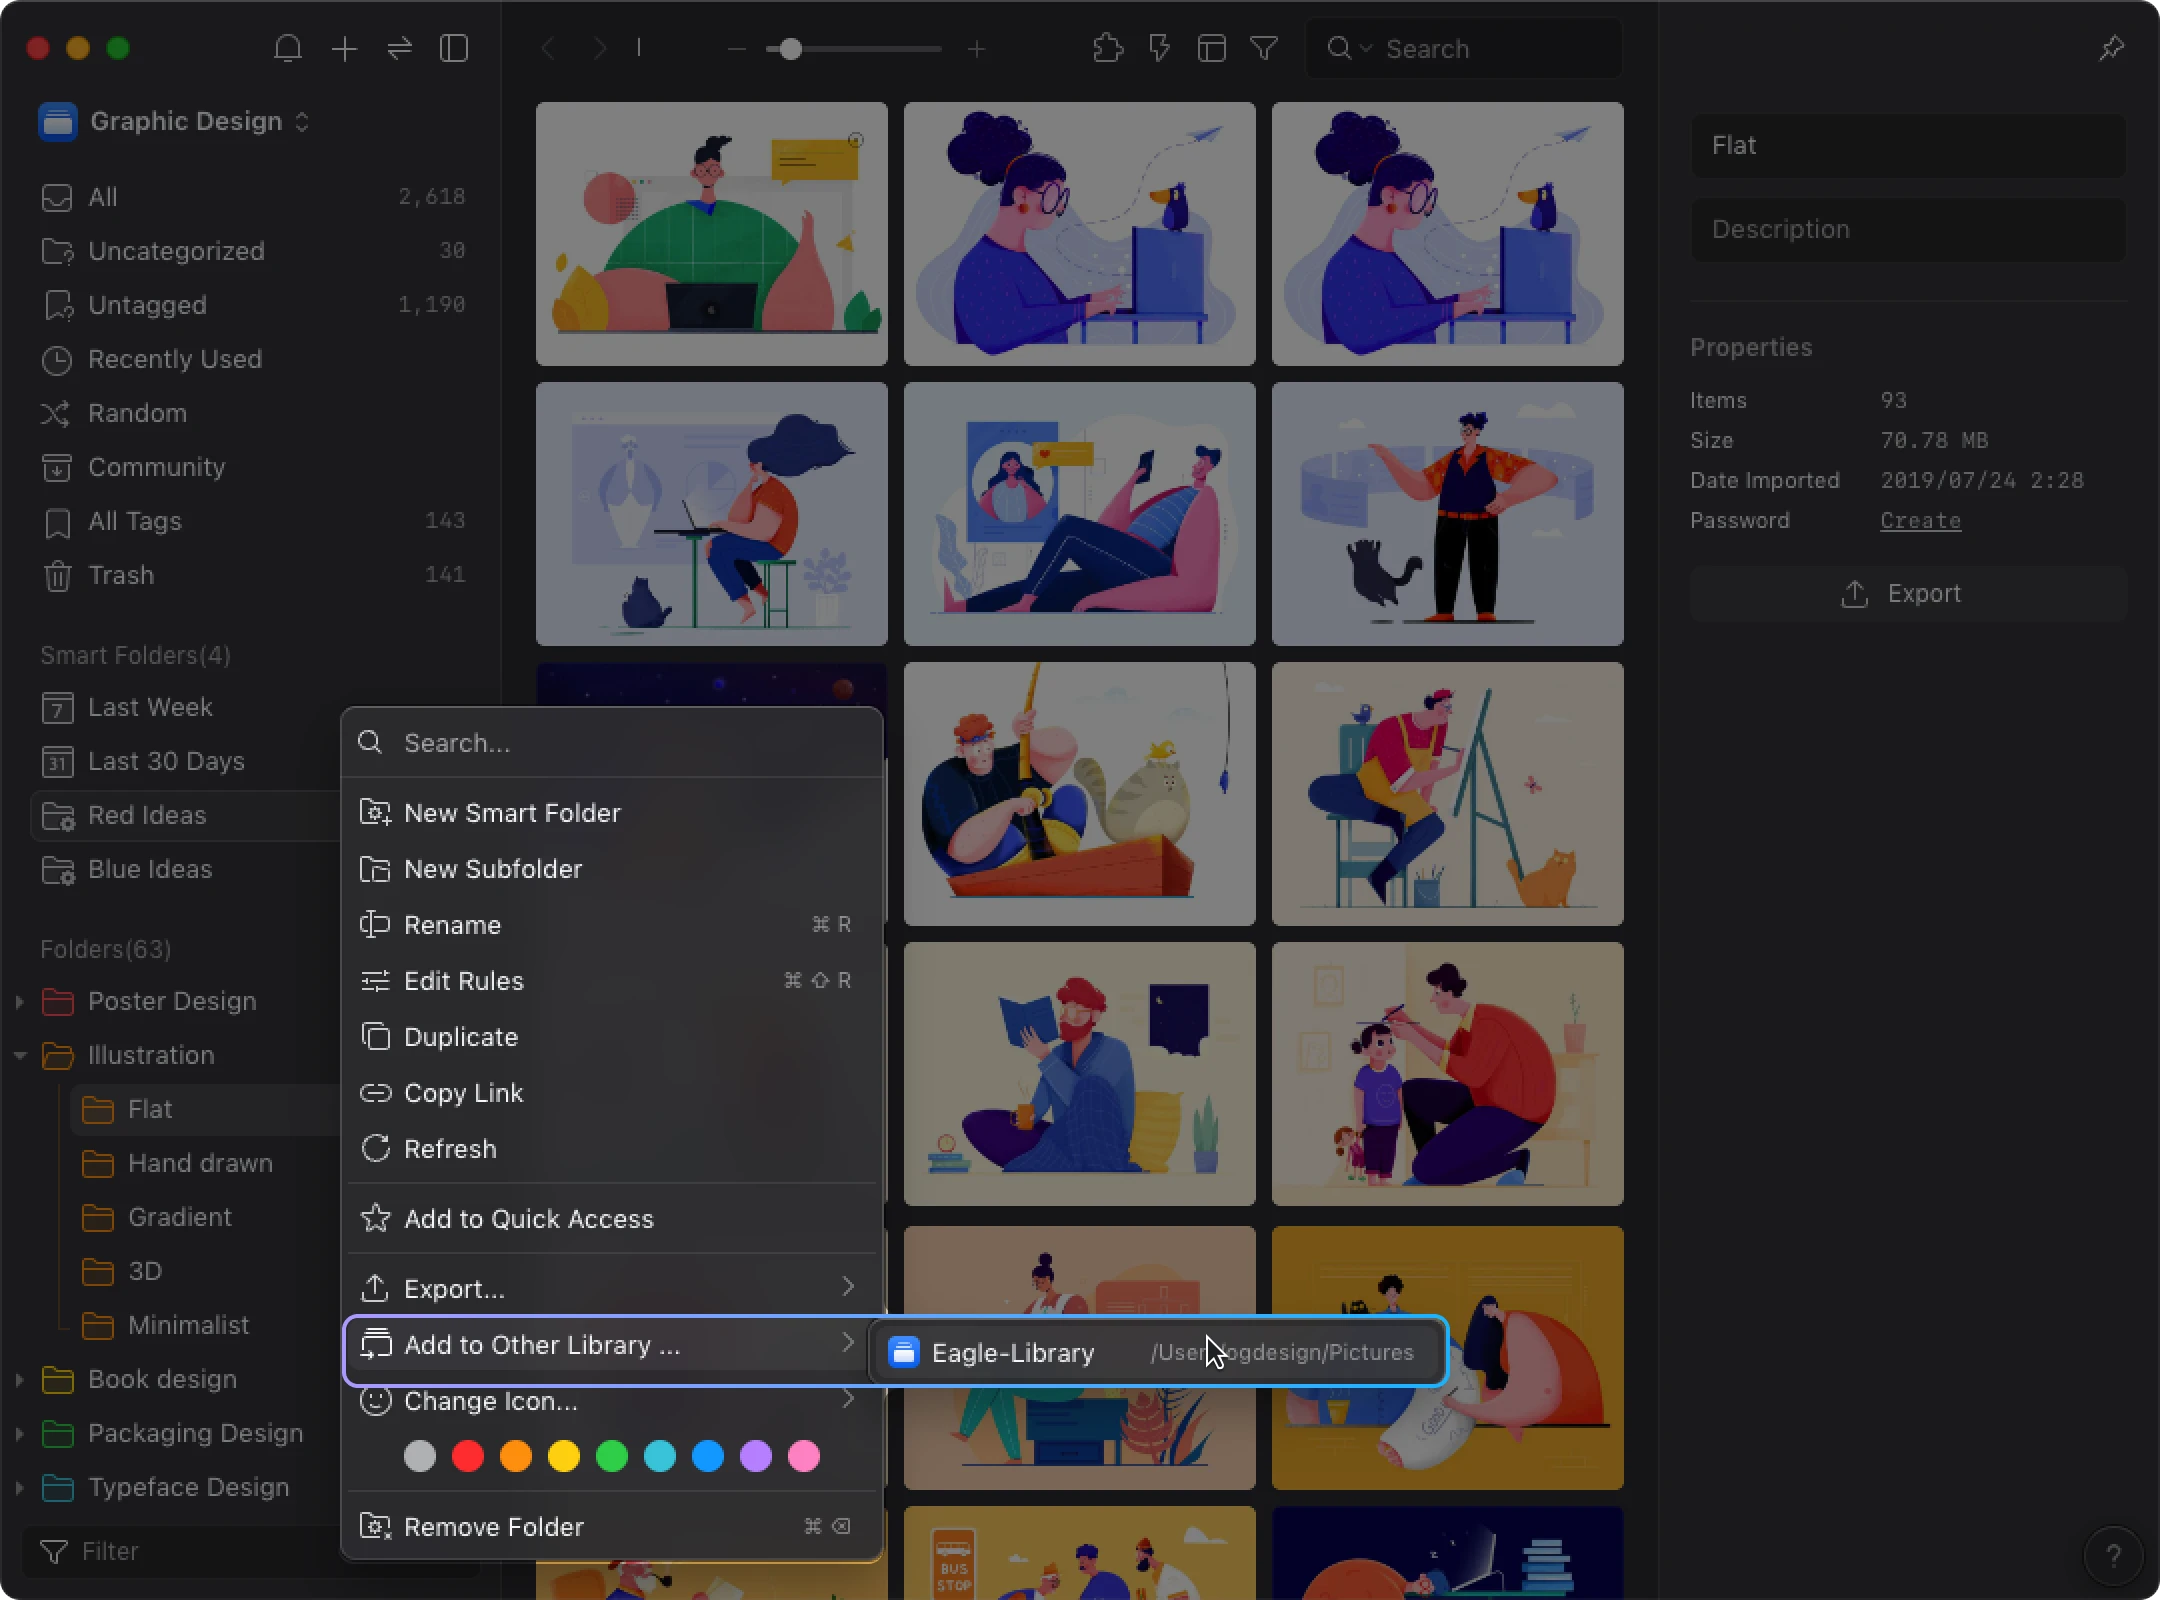Choose Duplicate in the context menu
The image size is (2160, 1600).
click(612, 1037)
